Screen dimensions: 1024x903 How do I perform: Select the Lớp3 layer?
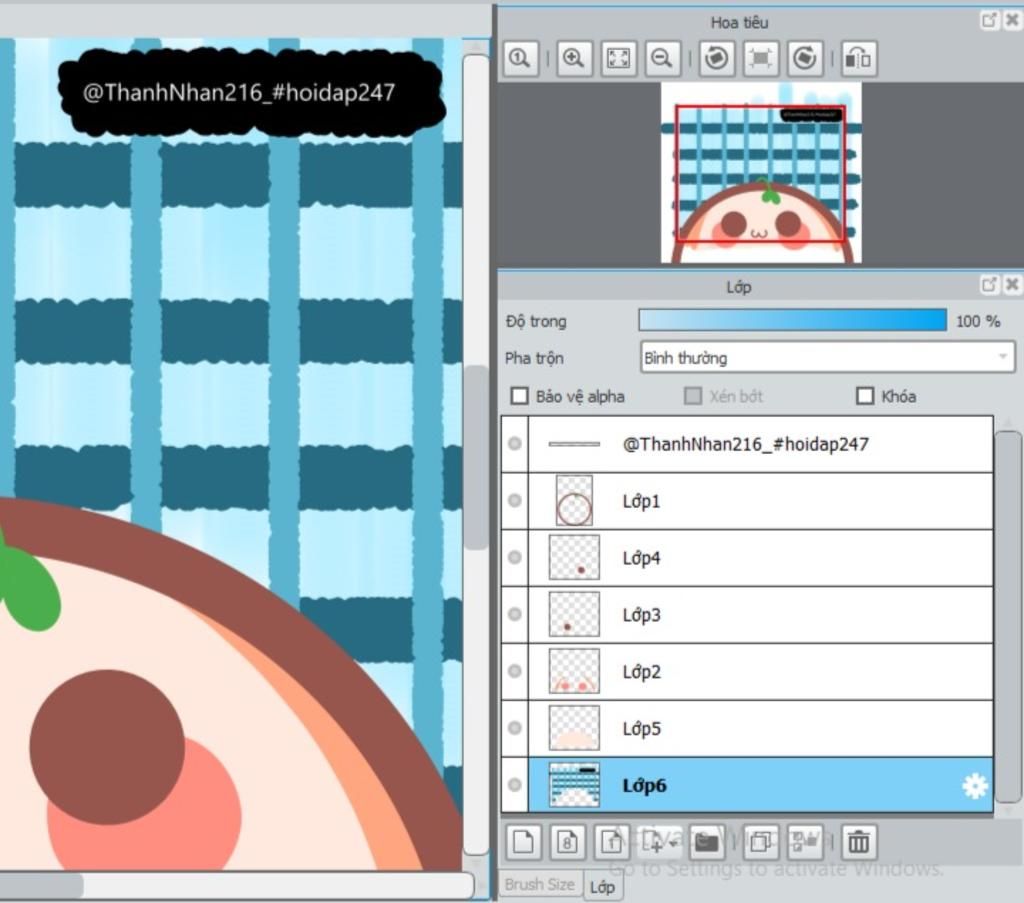point(760,615)
